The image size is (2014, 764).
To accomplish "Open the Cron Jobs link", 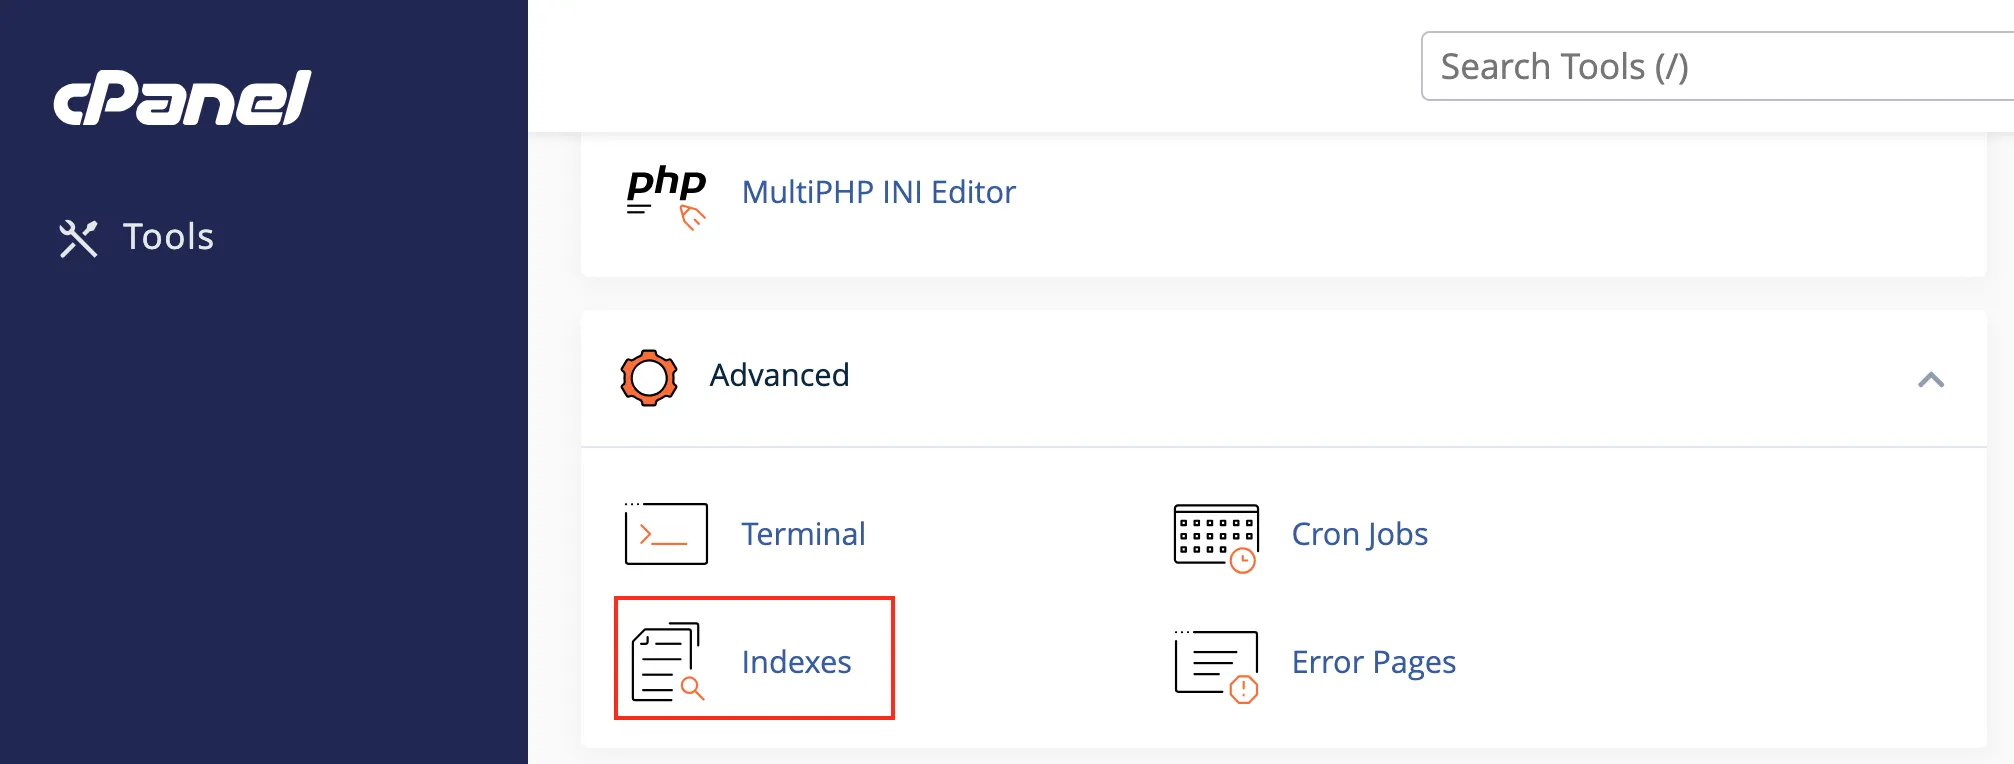I will (1359, 534).
